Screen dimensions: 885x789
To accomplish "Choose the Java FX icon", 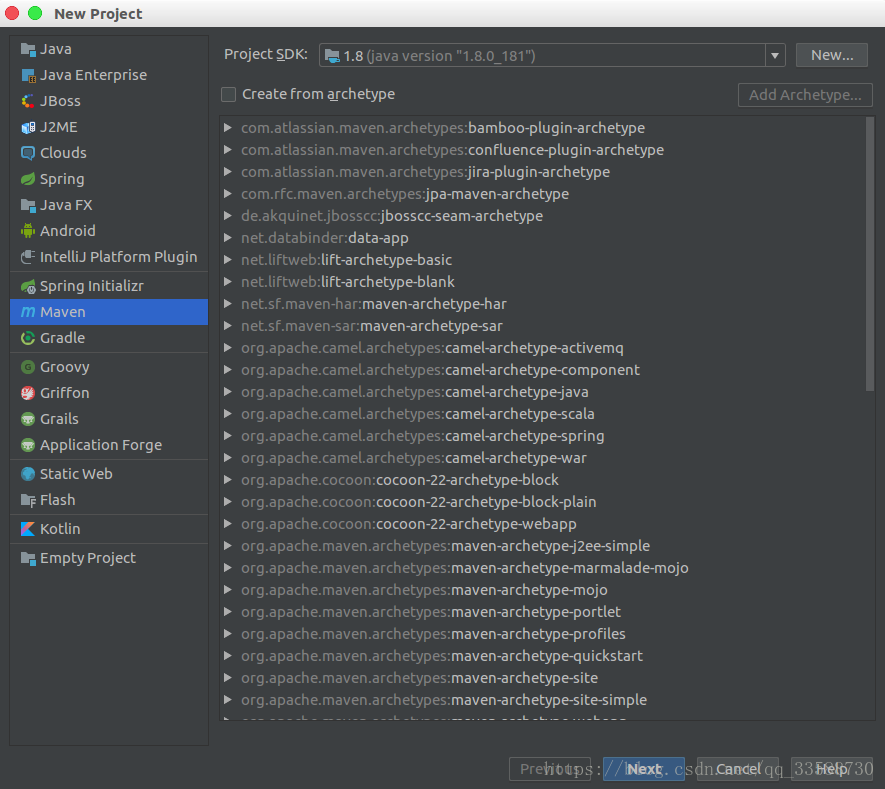I will [x=28, y=205].
